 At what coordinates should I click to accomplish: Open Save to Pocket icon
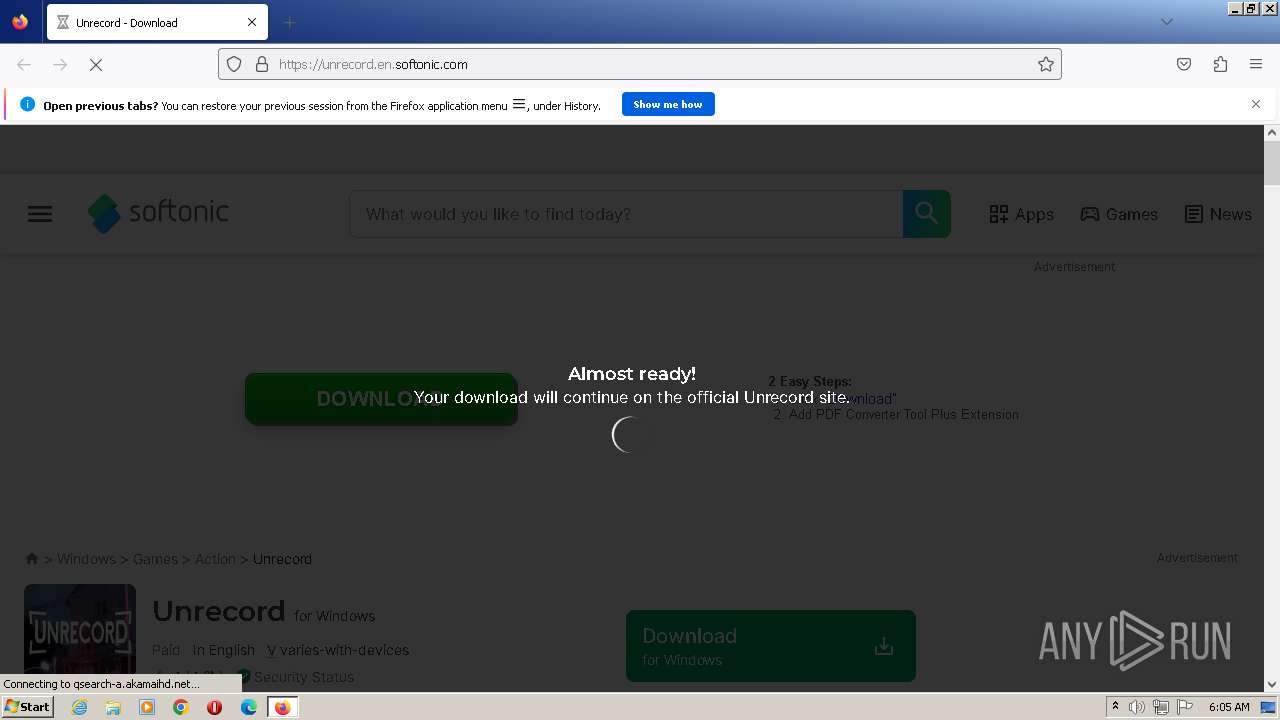click(1184, 64)
